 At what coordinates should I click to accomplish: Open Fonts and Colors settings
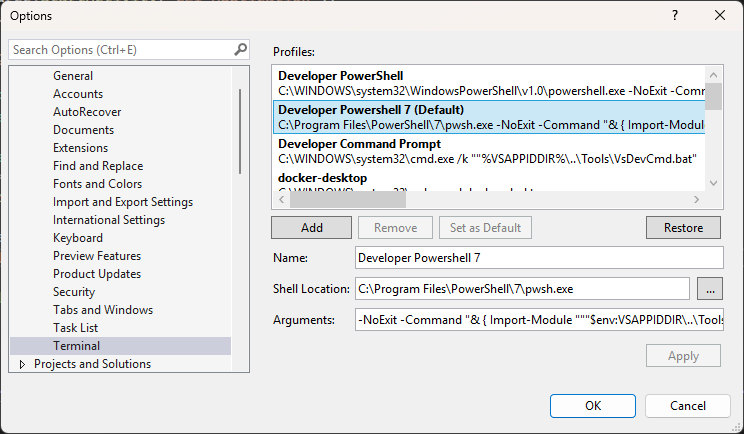click(97, 184)
